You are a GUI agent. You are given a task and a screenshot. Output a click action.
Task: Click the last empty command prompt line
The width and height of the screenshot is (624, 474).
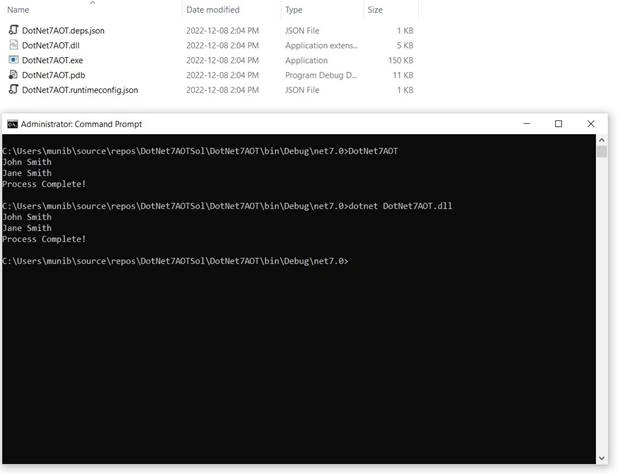click(175, 261)
